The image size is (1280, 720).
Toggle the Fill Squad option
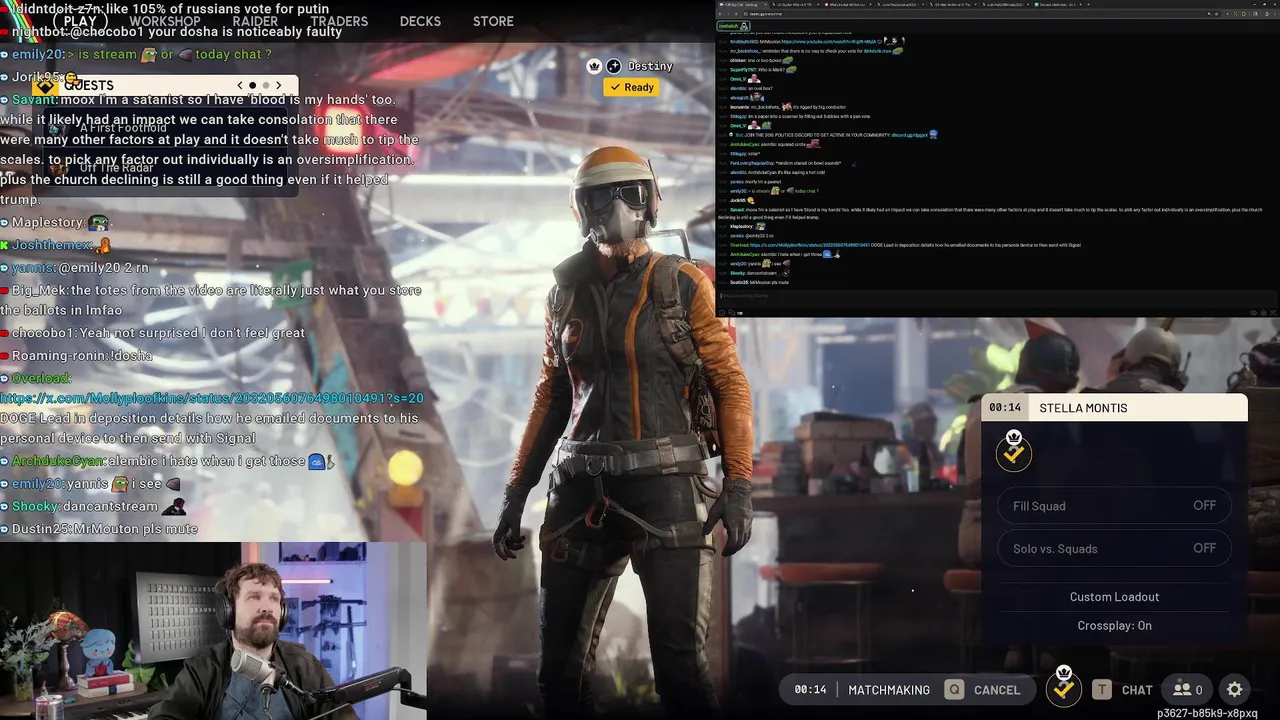coord(1114,506)
